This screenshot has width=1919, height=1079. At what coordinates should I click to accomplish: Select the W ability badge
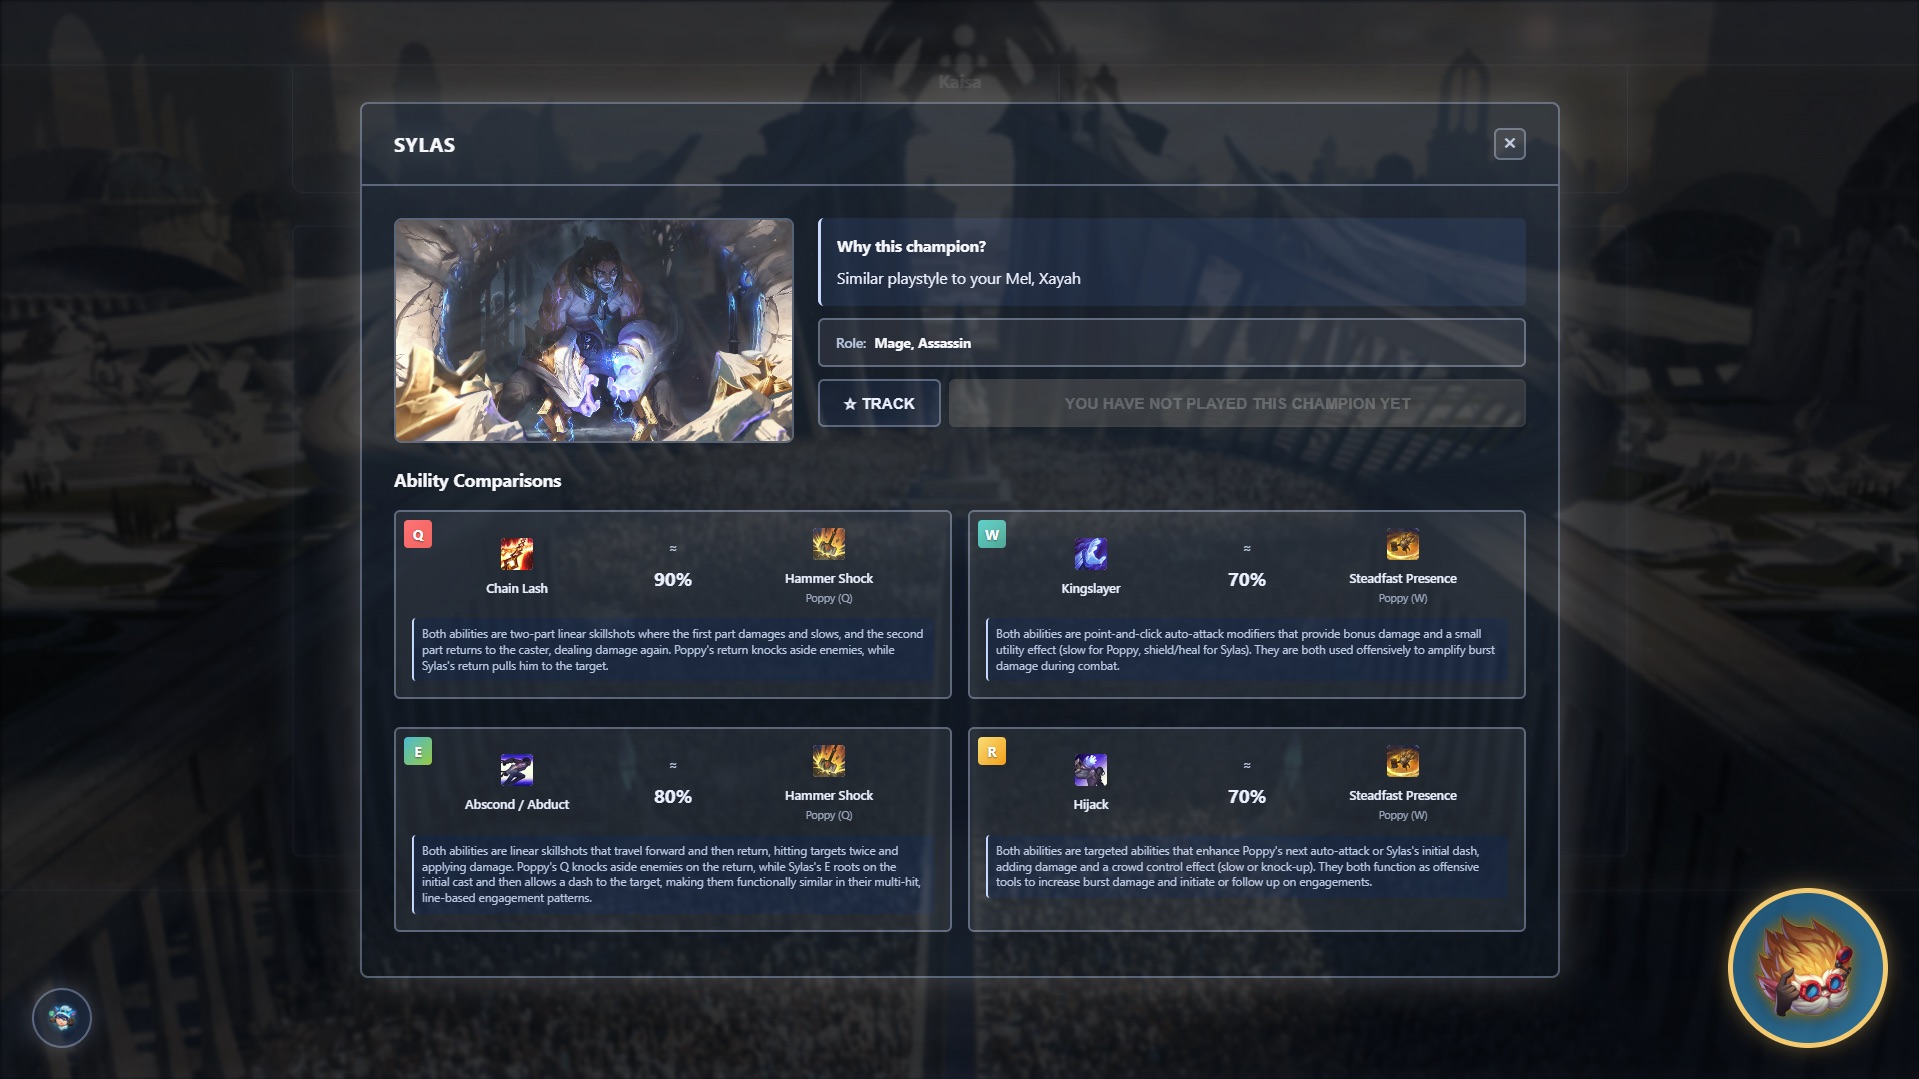992,535
